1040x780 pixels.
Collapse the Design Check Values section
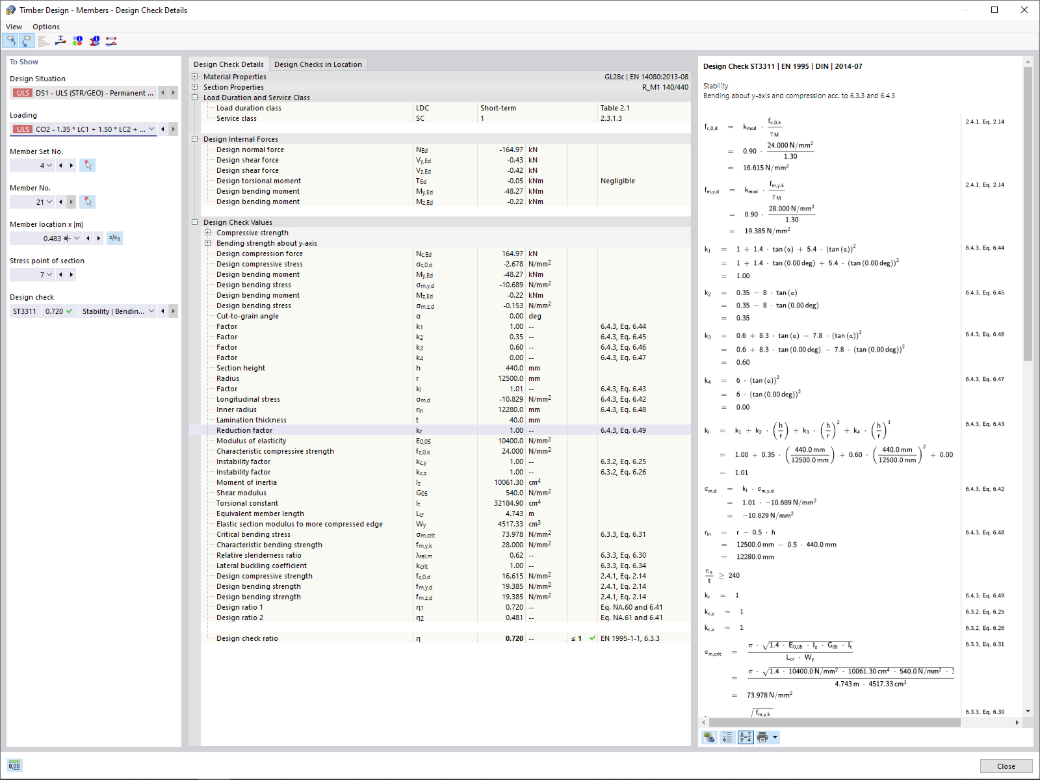195,222
